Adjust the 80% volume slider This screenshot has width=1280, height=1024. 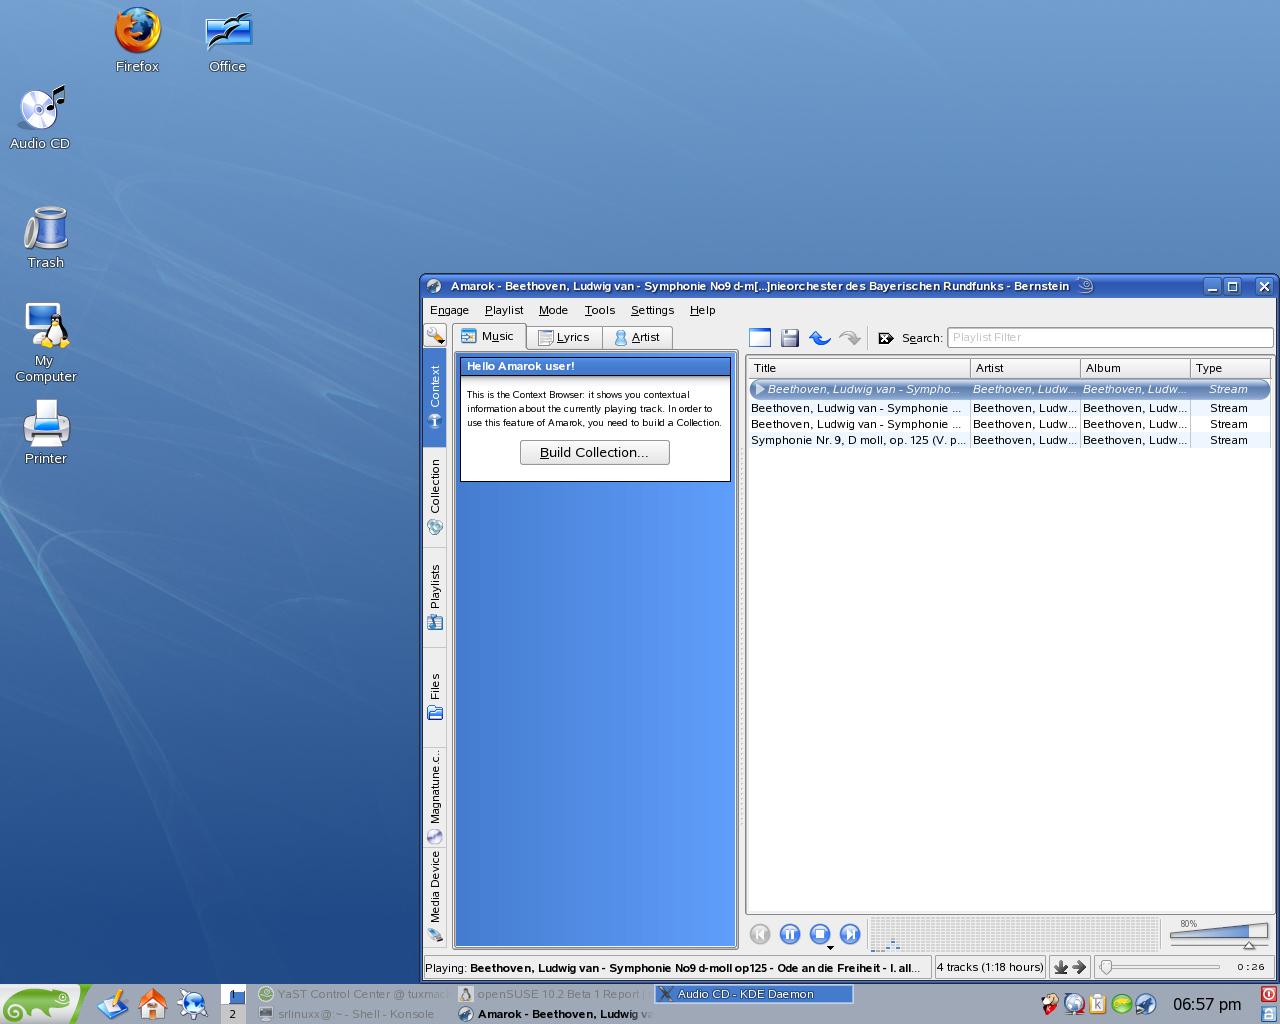1218,935
